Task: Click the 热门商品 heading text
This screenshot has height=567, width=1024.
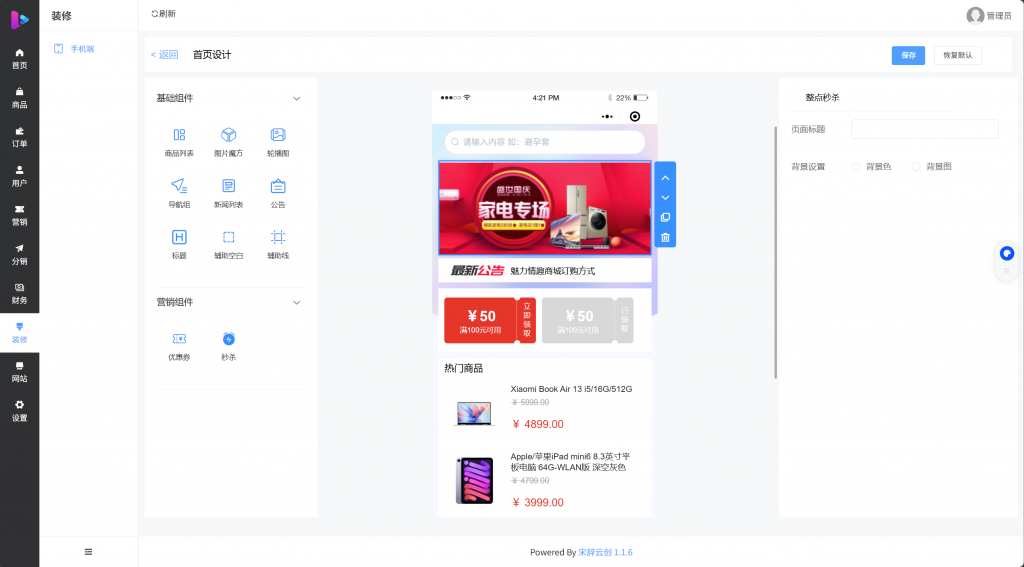Action: 464,368
